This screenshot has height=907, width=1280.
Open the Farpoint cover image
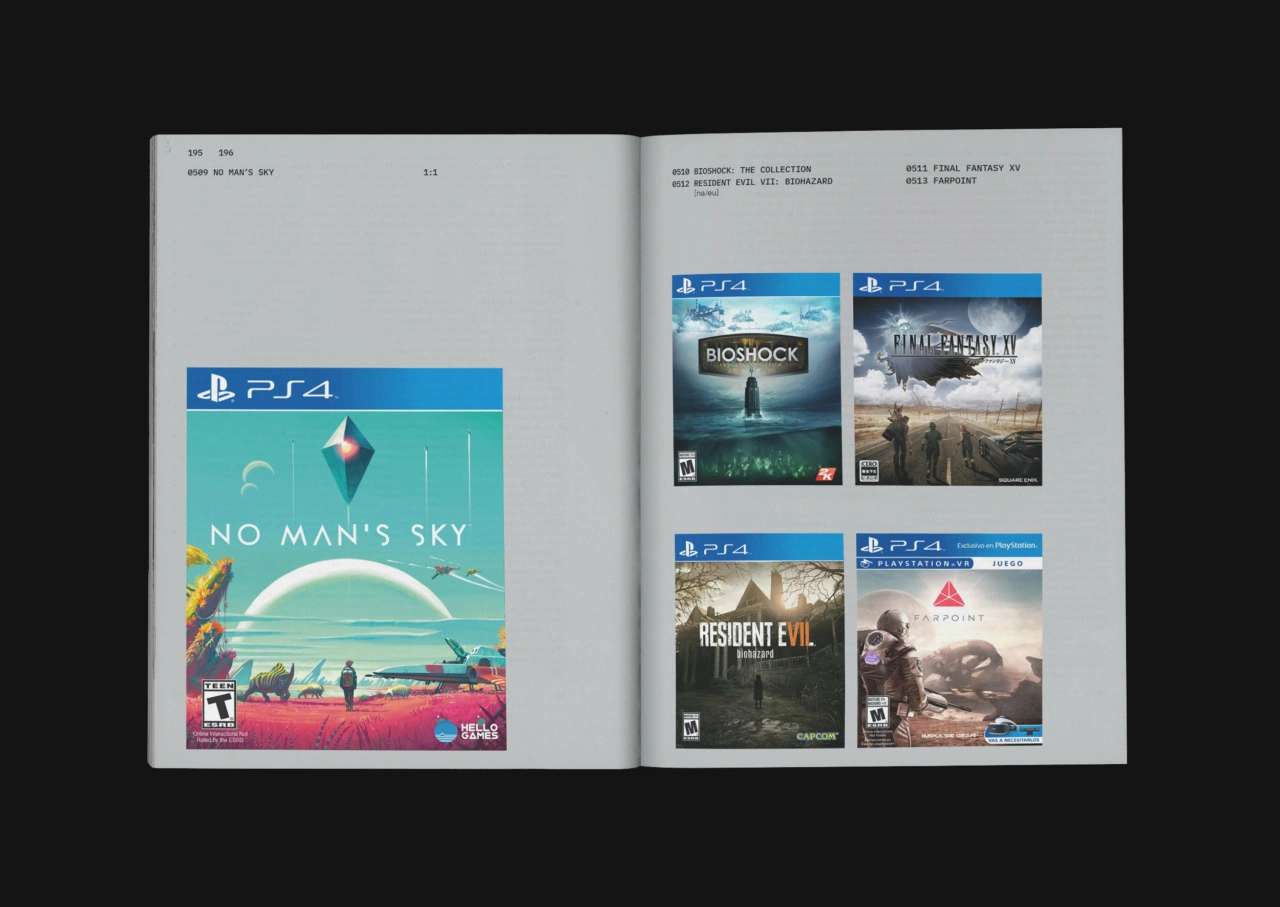[950, 639]
